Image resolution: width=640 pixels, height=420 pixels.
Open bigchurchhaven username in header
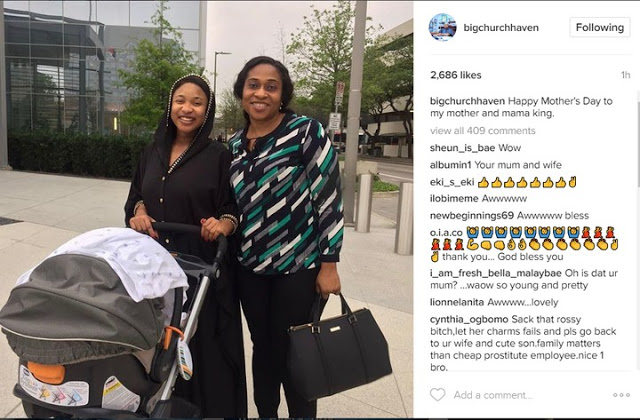[x=501, y=27]
